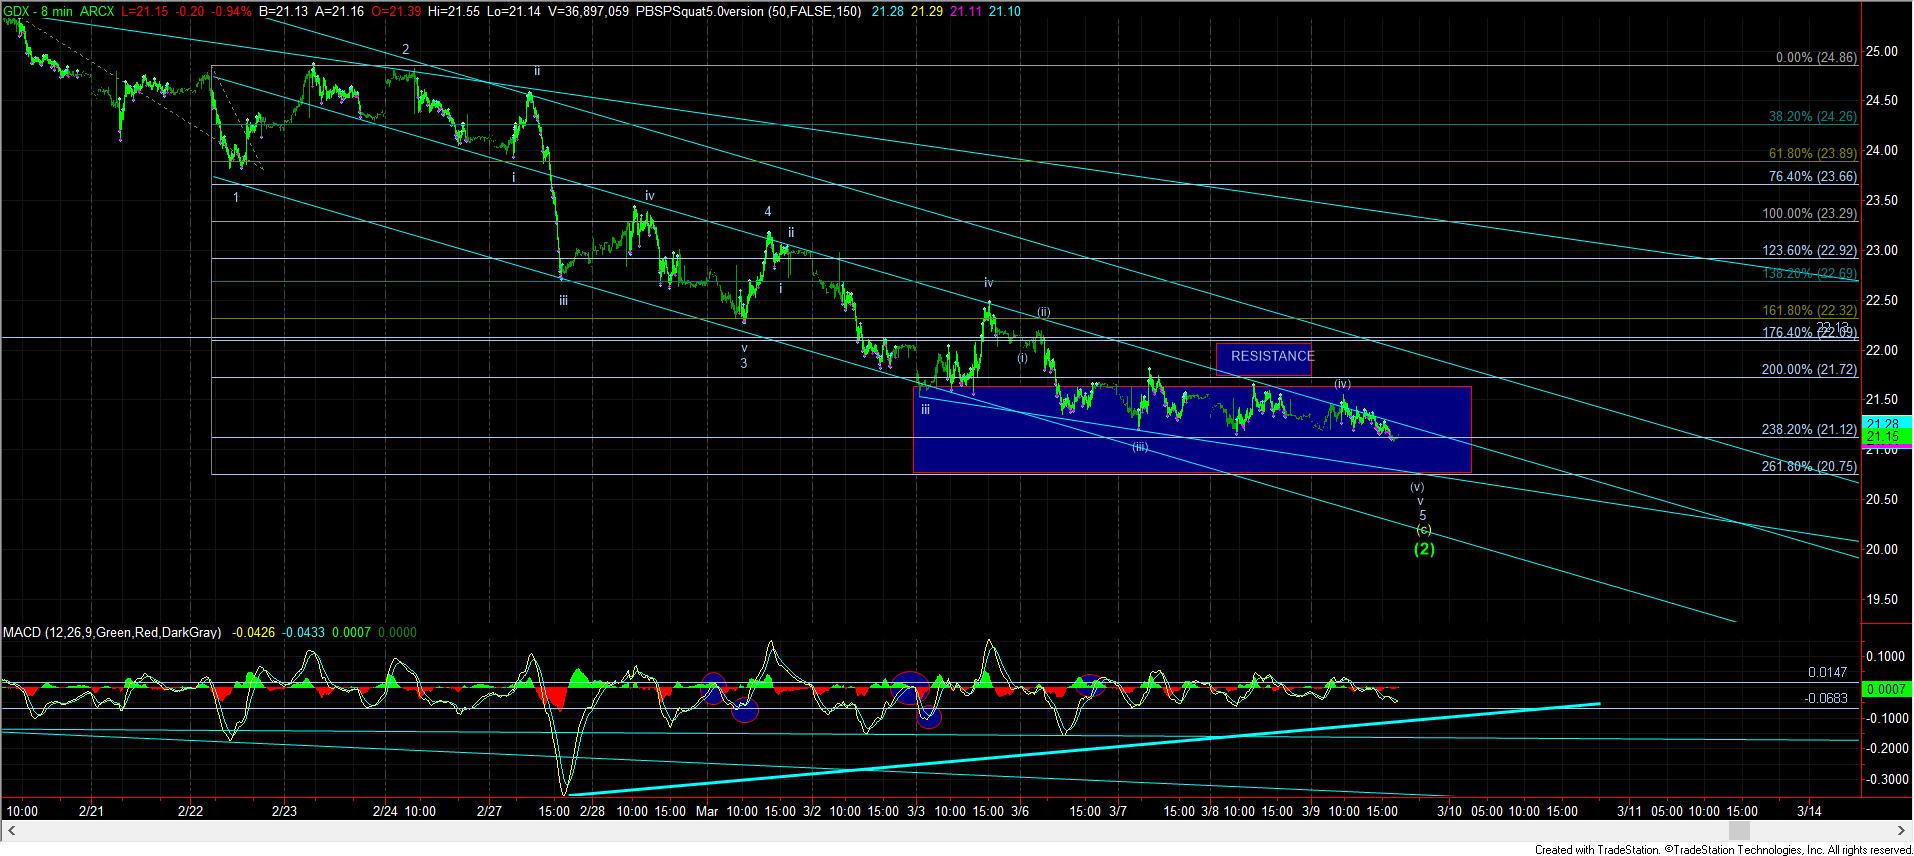Select the RESISTANCE label box
Image resolution: width=1914 pixels, height=856 pixels.
tap(1263, 359)
